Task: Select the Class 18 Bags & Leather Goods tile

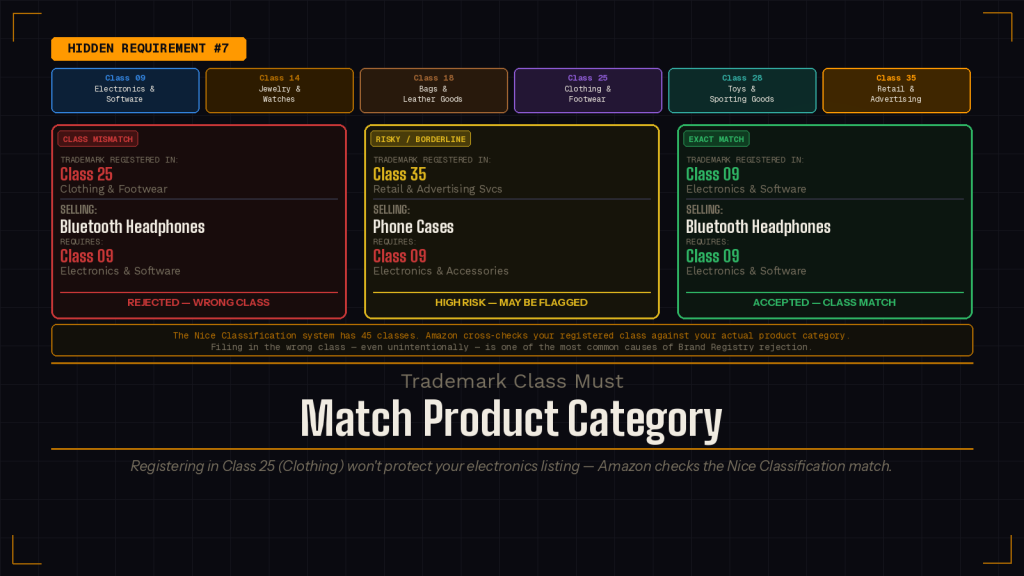Action: [434, 90]
